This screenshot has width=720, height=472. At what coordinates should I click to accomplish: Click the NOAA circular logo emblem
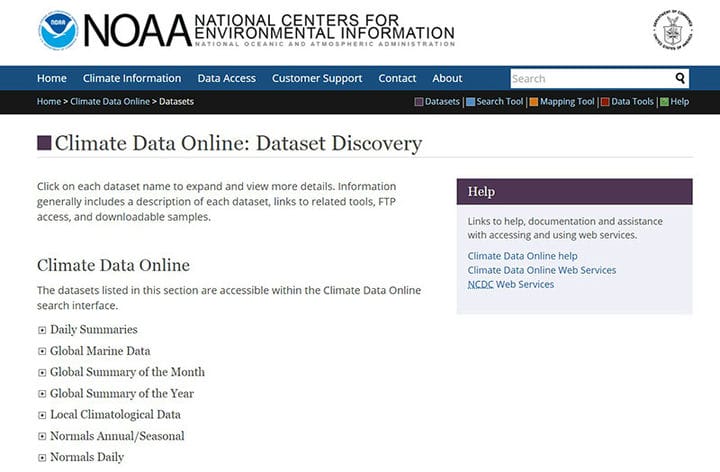point(58,30)
